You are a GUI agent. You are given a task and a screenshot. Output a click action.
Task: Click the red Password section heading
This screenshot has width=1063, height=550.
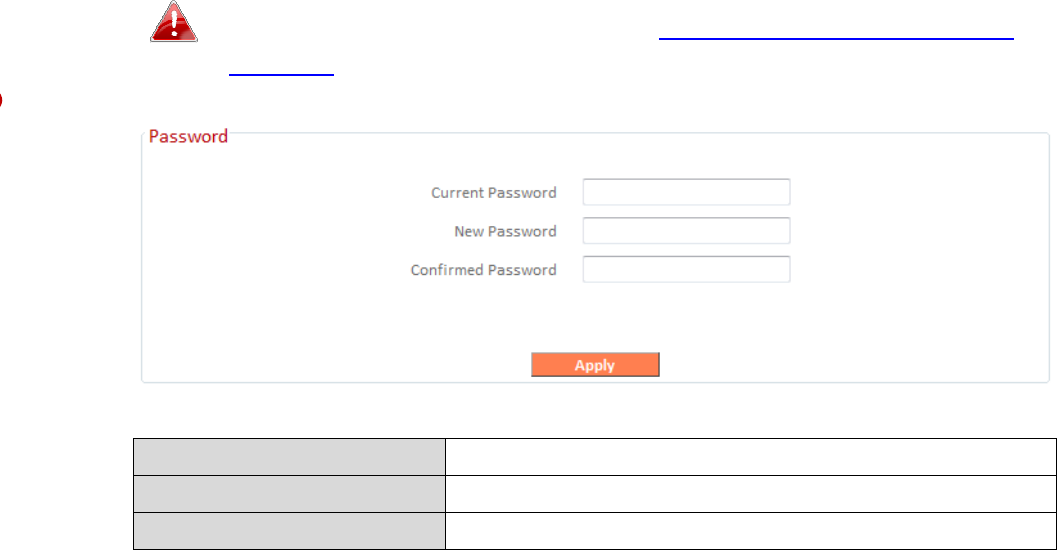(x=188, y=136)
